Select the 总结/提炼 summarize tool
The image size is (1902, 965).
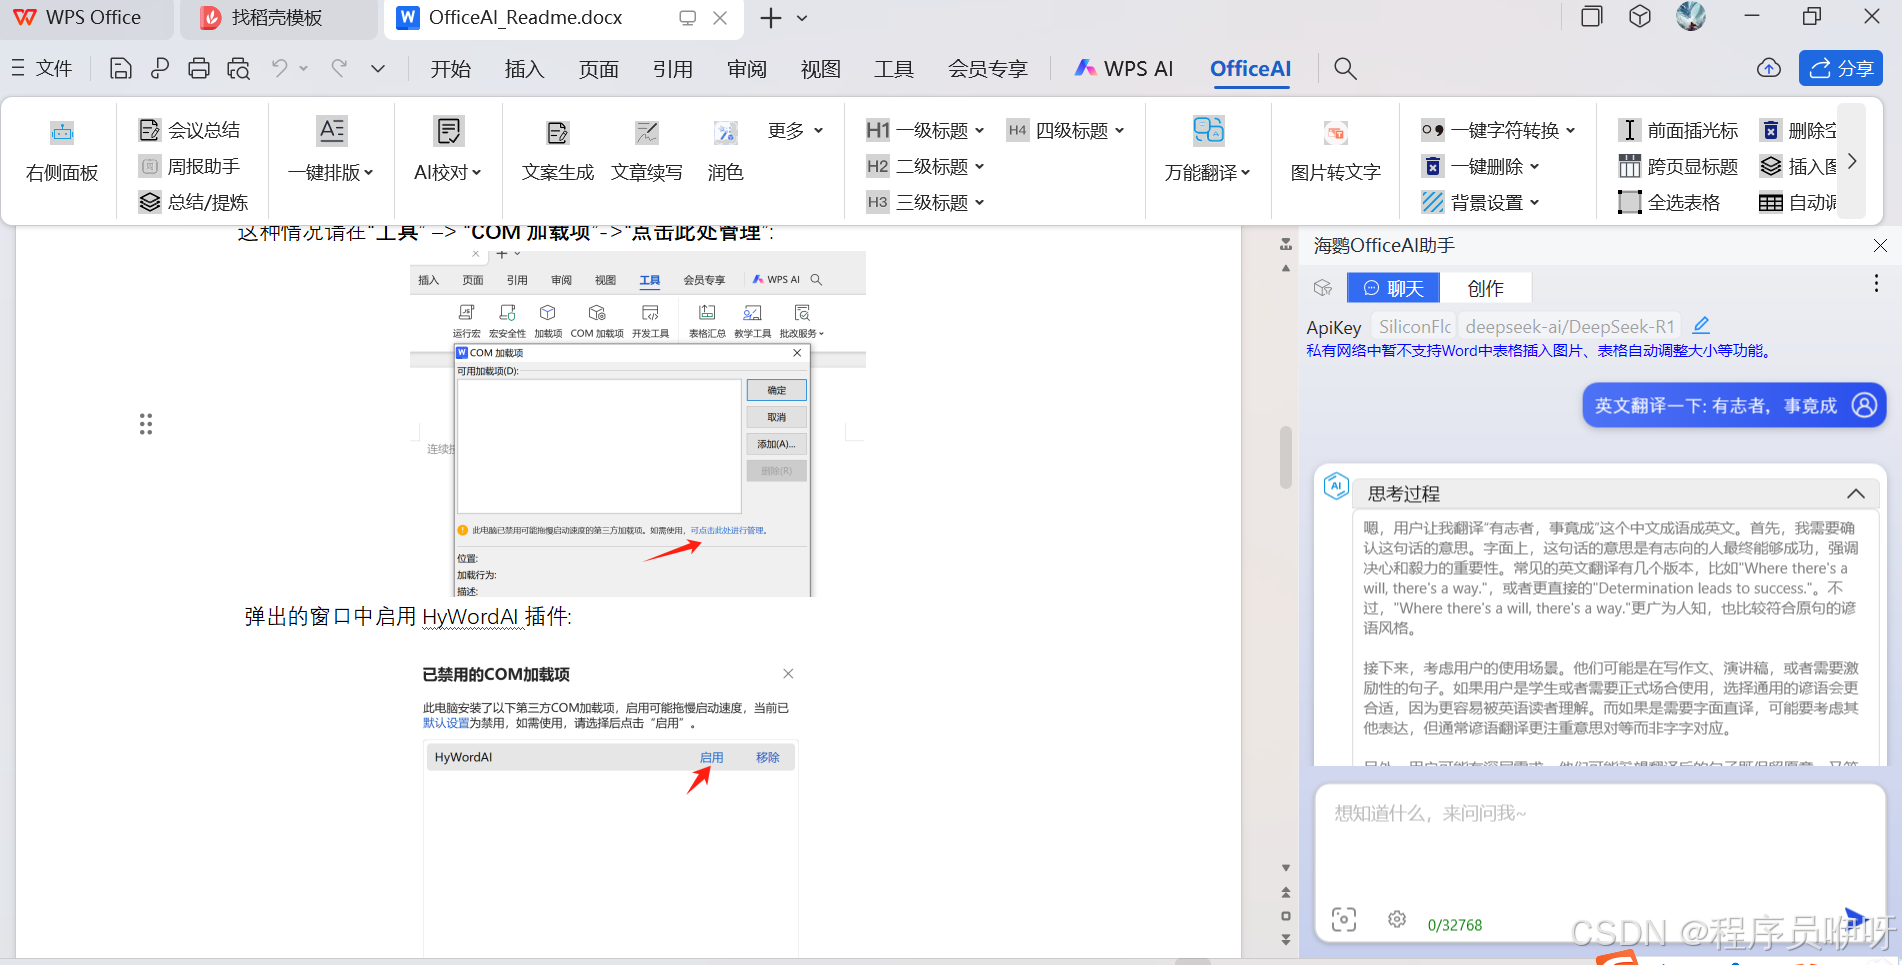click(194, 202)
